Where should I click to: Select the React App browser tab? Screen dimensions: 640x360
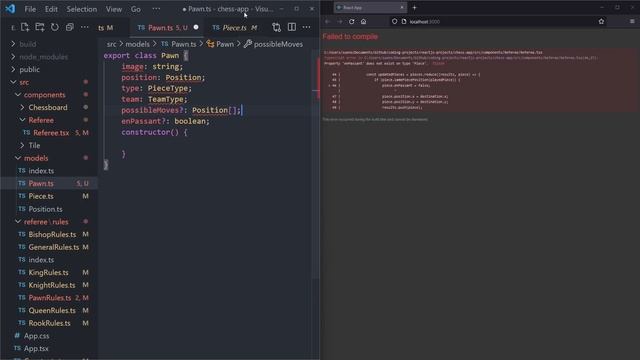click(370, 7)
